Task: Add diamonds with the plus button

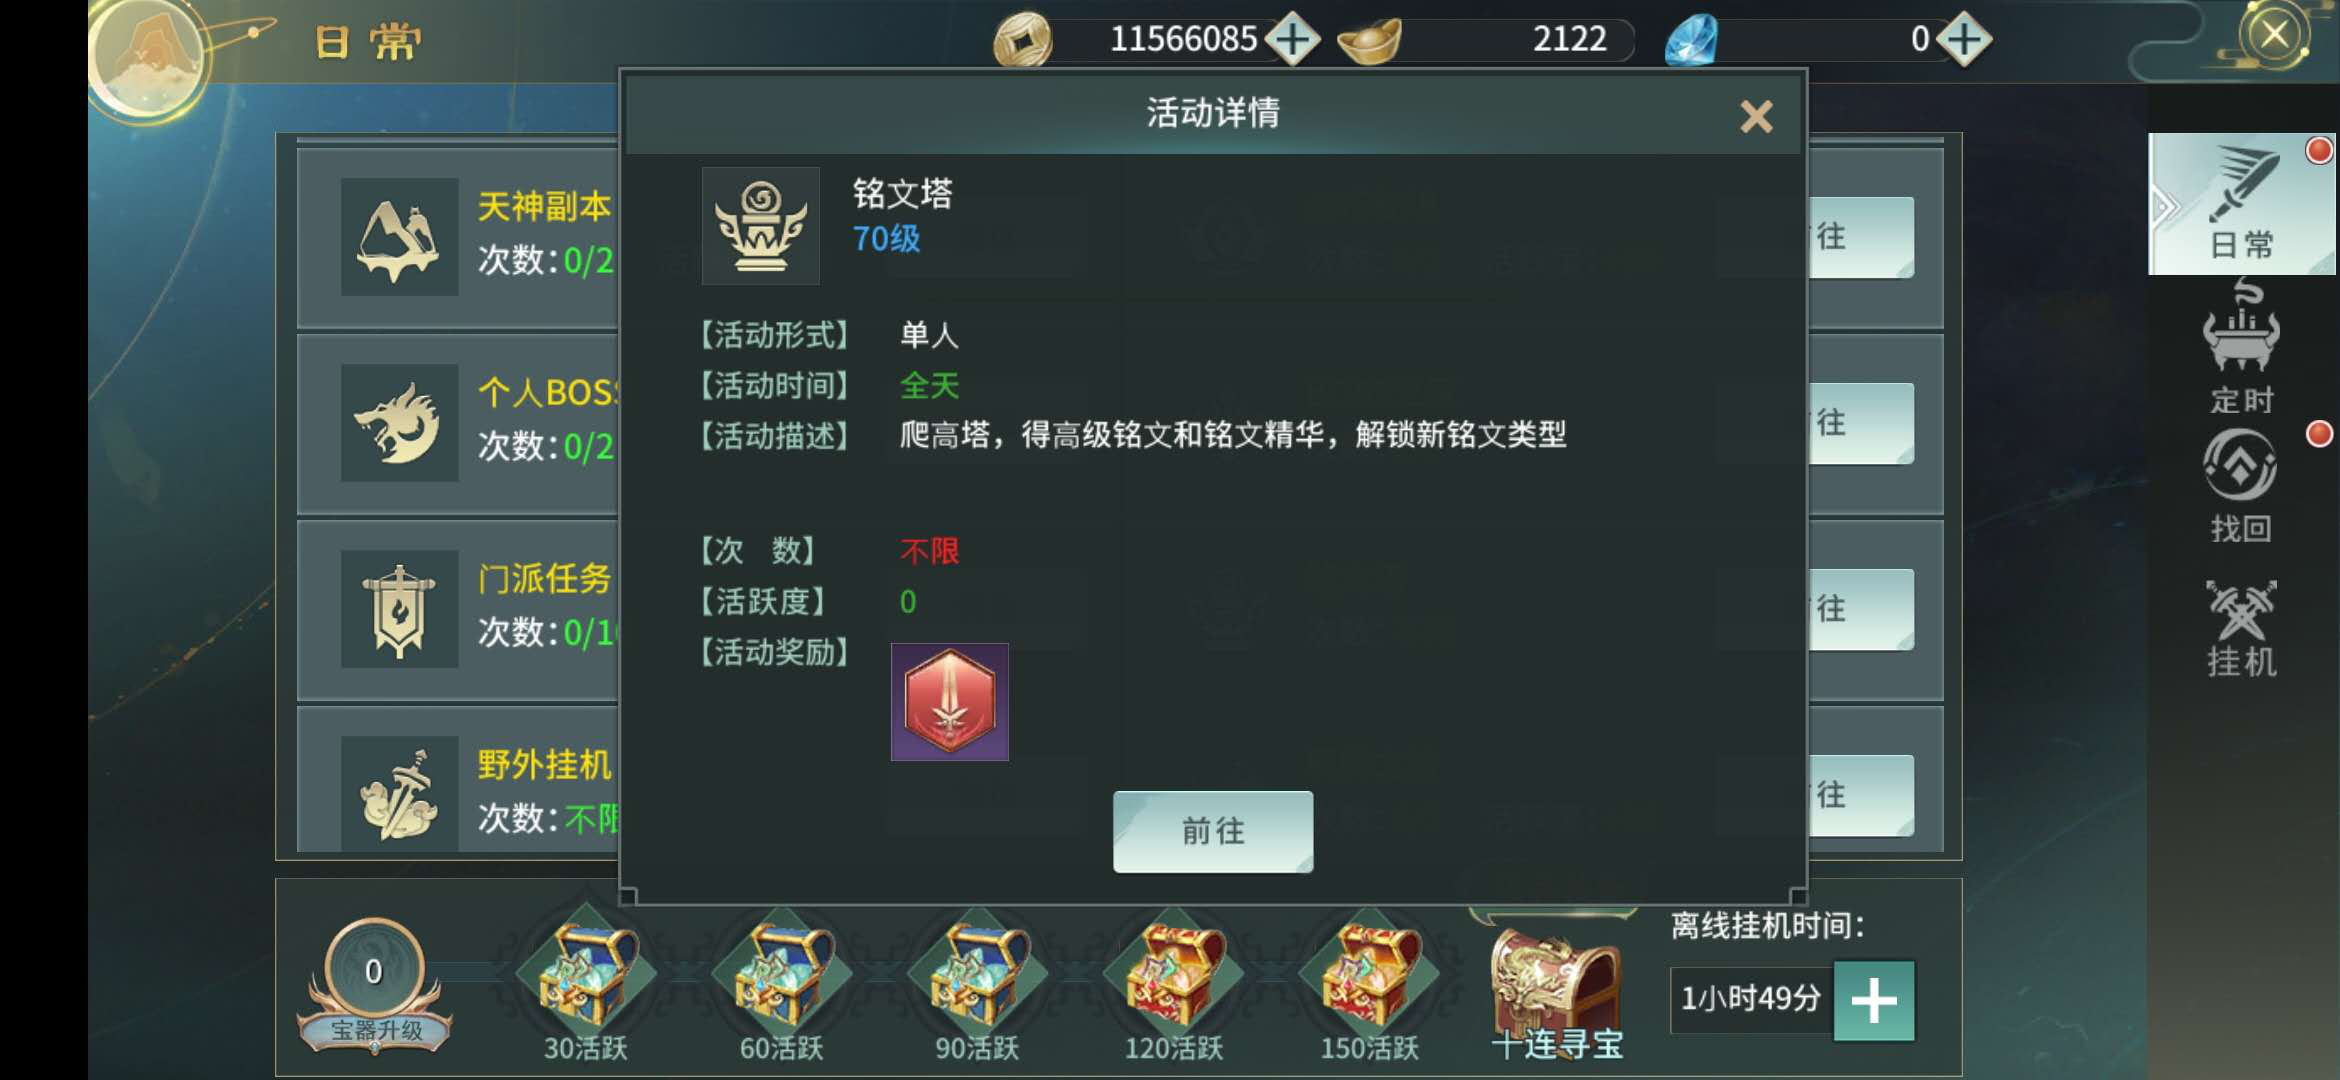Action: tap(1964, 39)
